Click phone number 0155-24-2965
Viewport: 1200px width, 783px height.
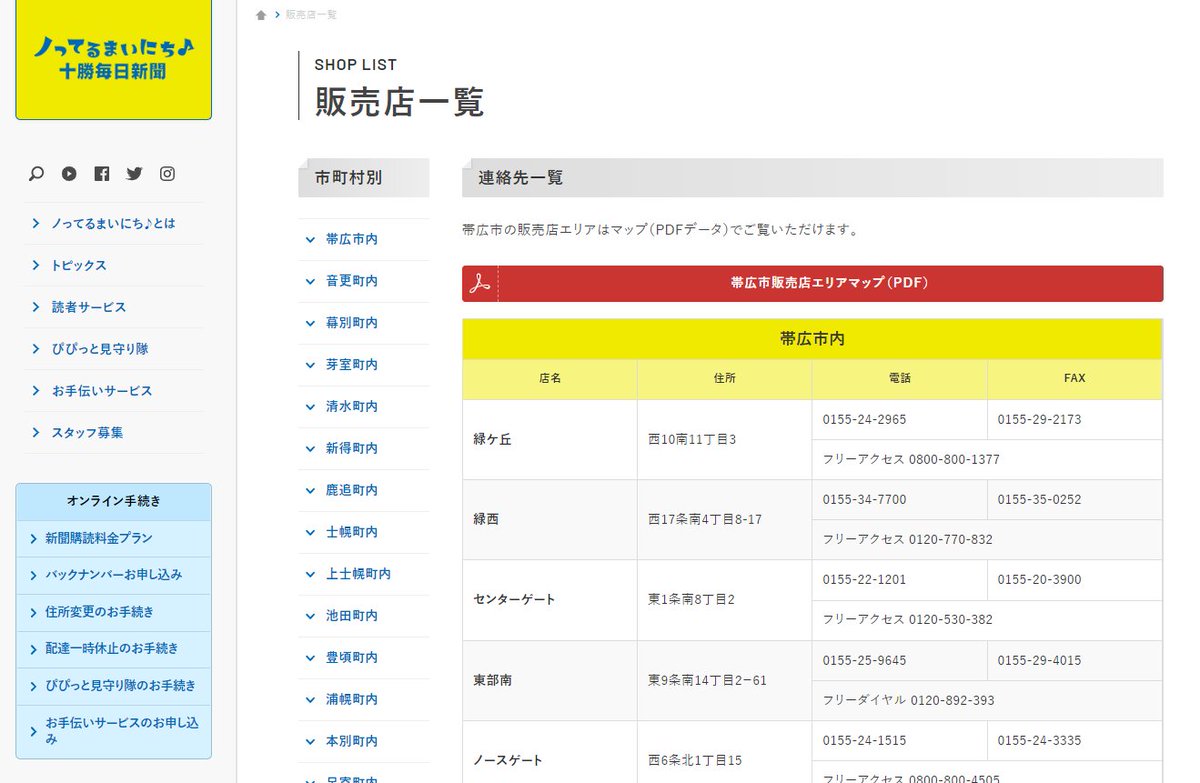pyautogui.click(x=864, y=420)
